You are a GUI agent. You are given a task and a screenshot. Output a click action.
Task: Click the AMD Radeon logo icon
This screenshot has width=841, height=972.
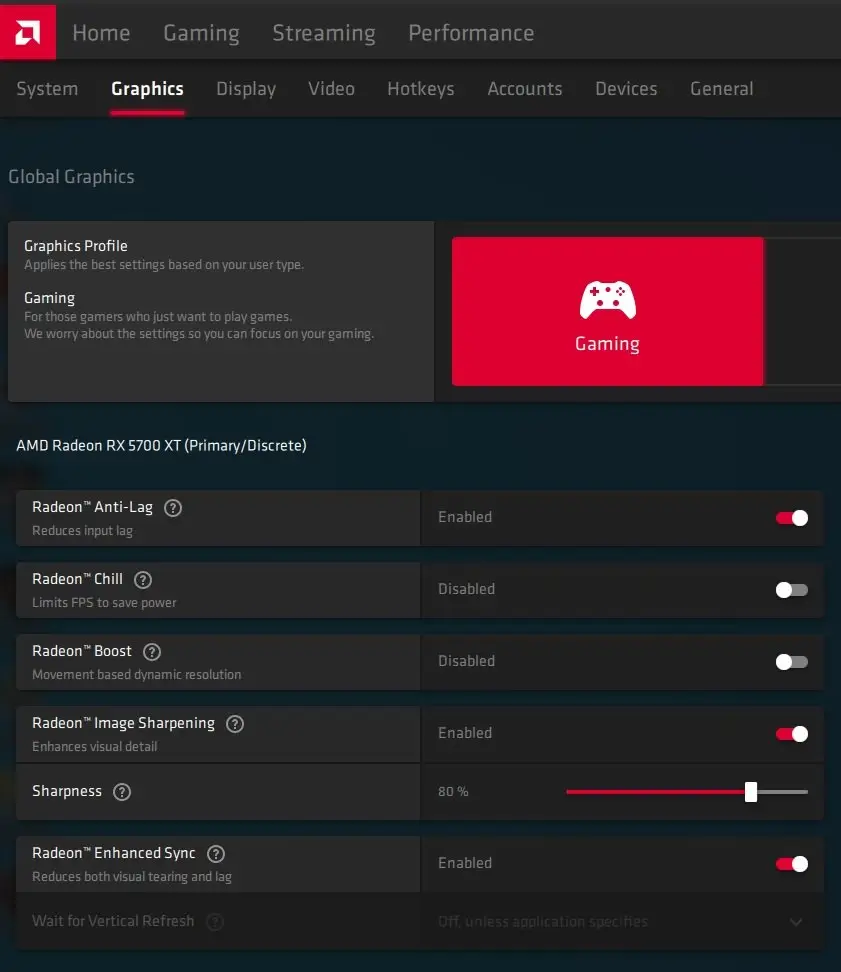tap(27, 31)
